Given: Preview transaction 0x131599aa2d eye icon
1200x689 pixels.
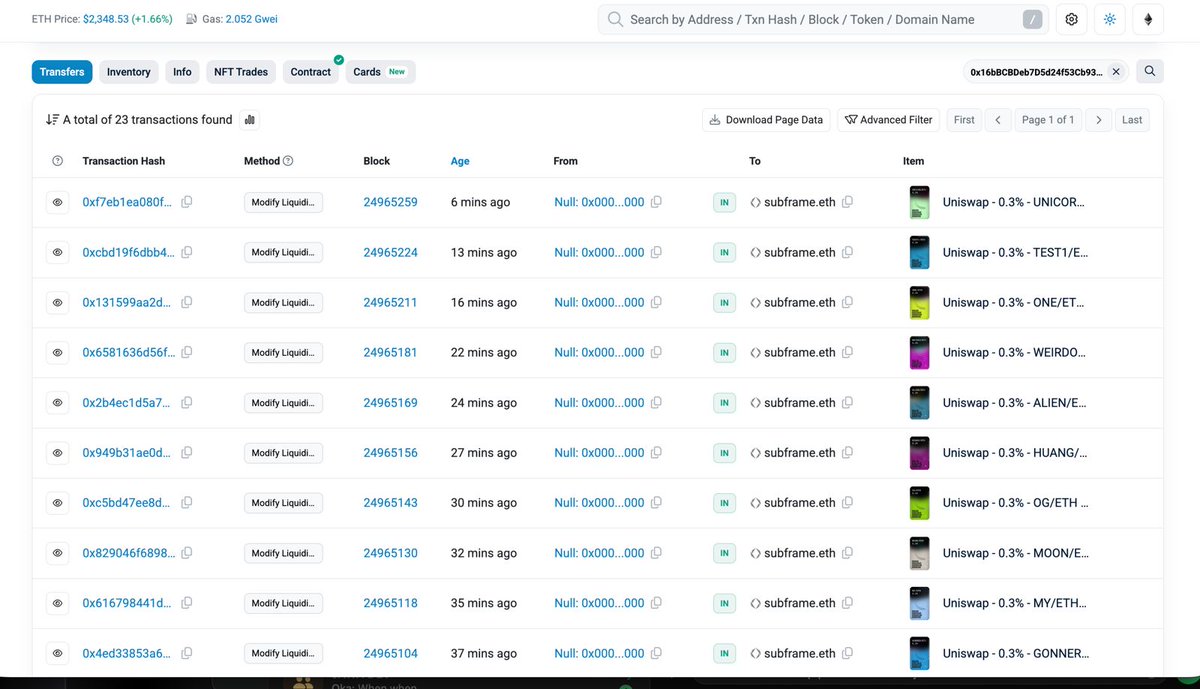Looking at the screenshot, I should click(58, 302).
